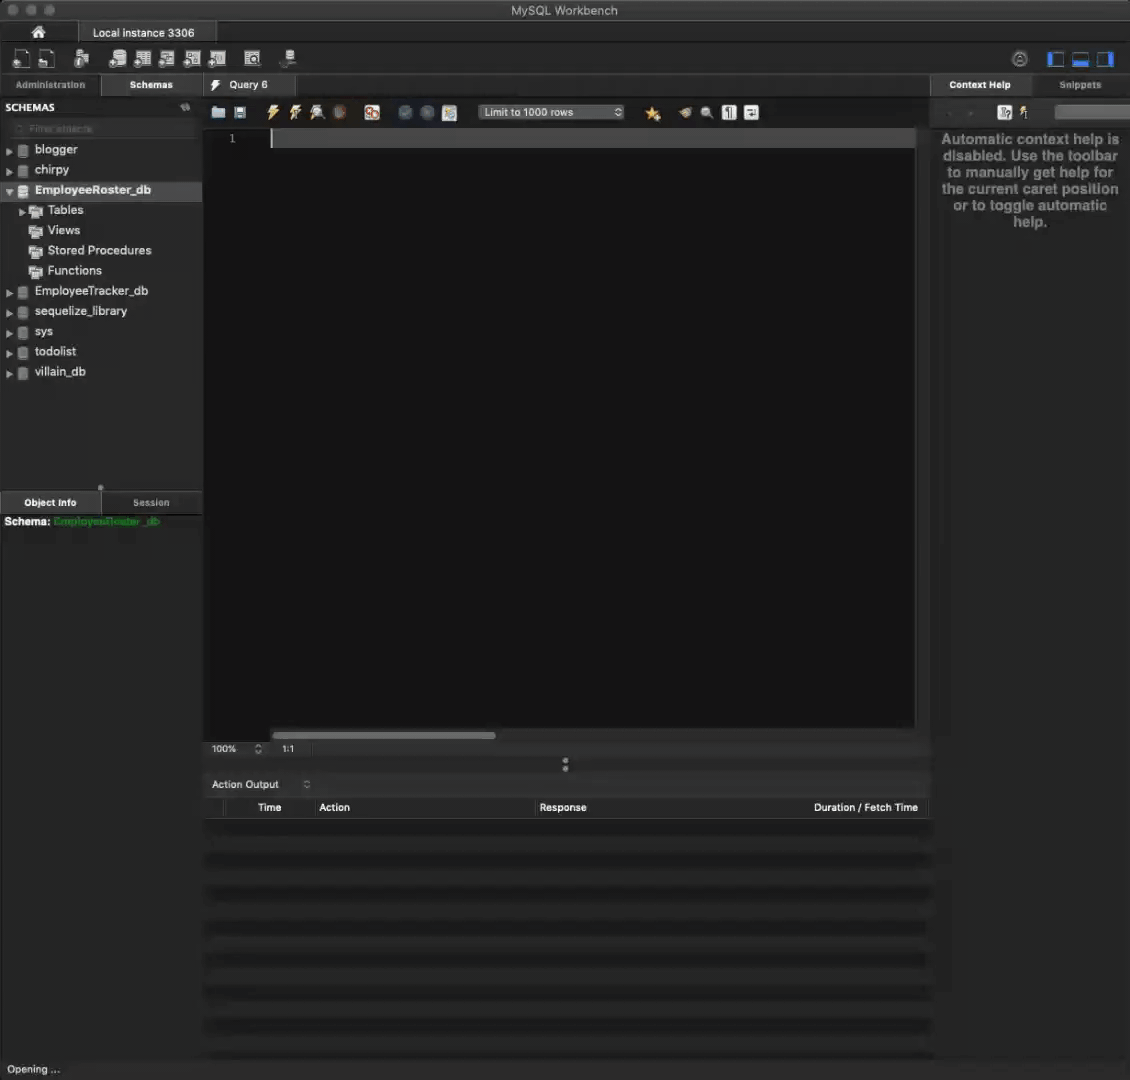Expand the chirpy schema
This screenshot has width=1130, height=1080.
pos(9,171)
